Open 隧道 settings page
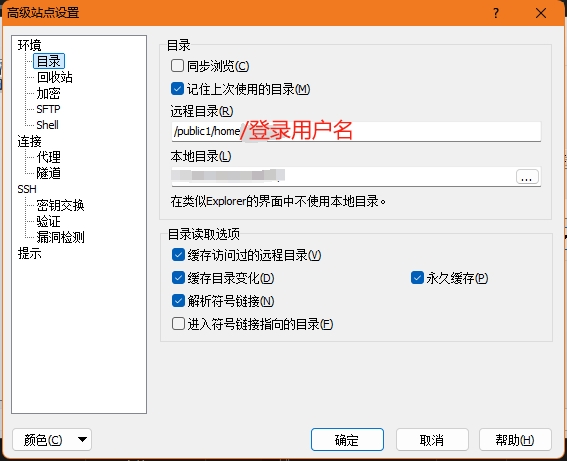Viewport: 567px width, 461px height. pos(48,173)
